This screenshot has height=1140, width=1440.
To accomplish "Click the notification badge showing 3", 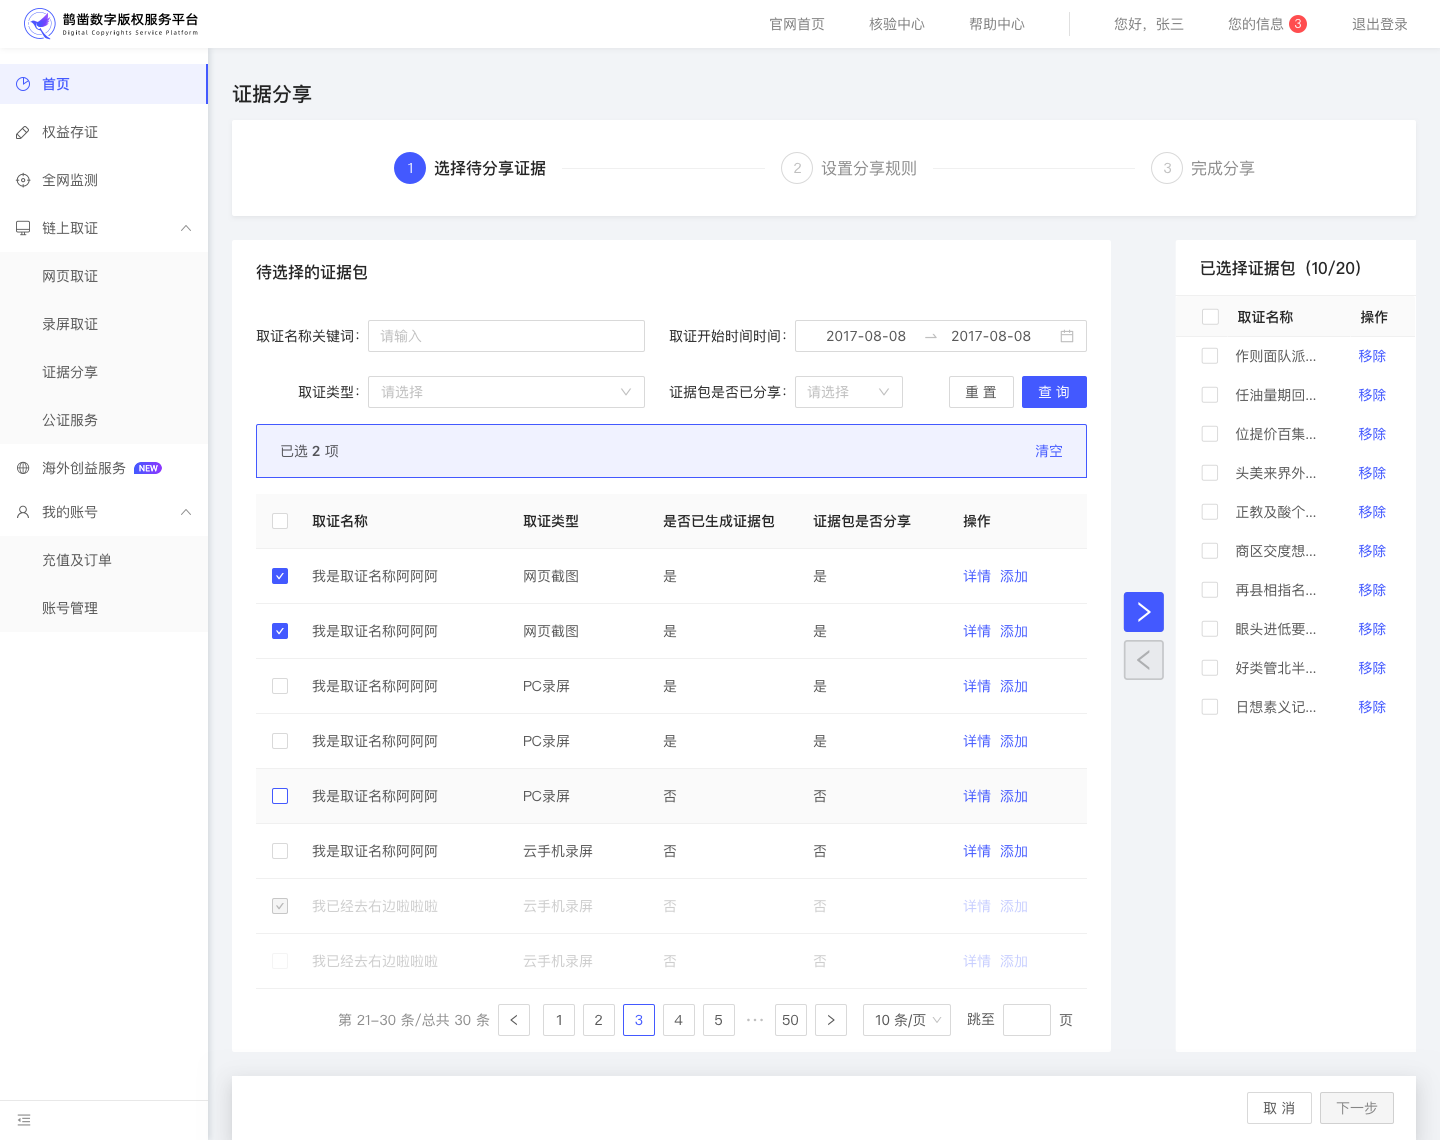I will [x=1298, y=24].
